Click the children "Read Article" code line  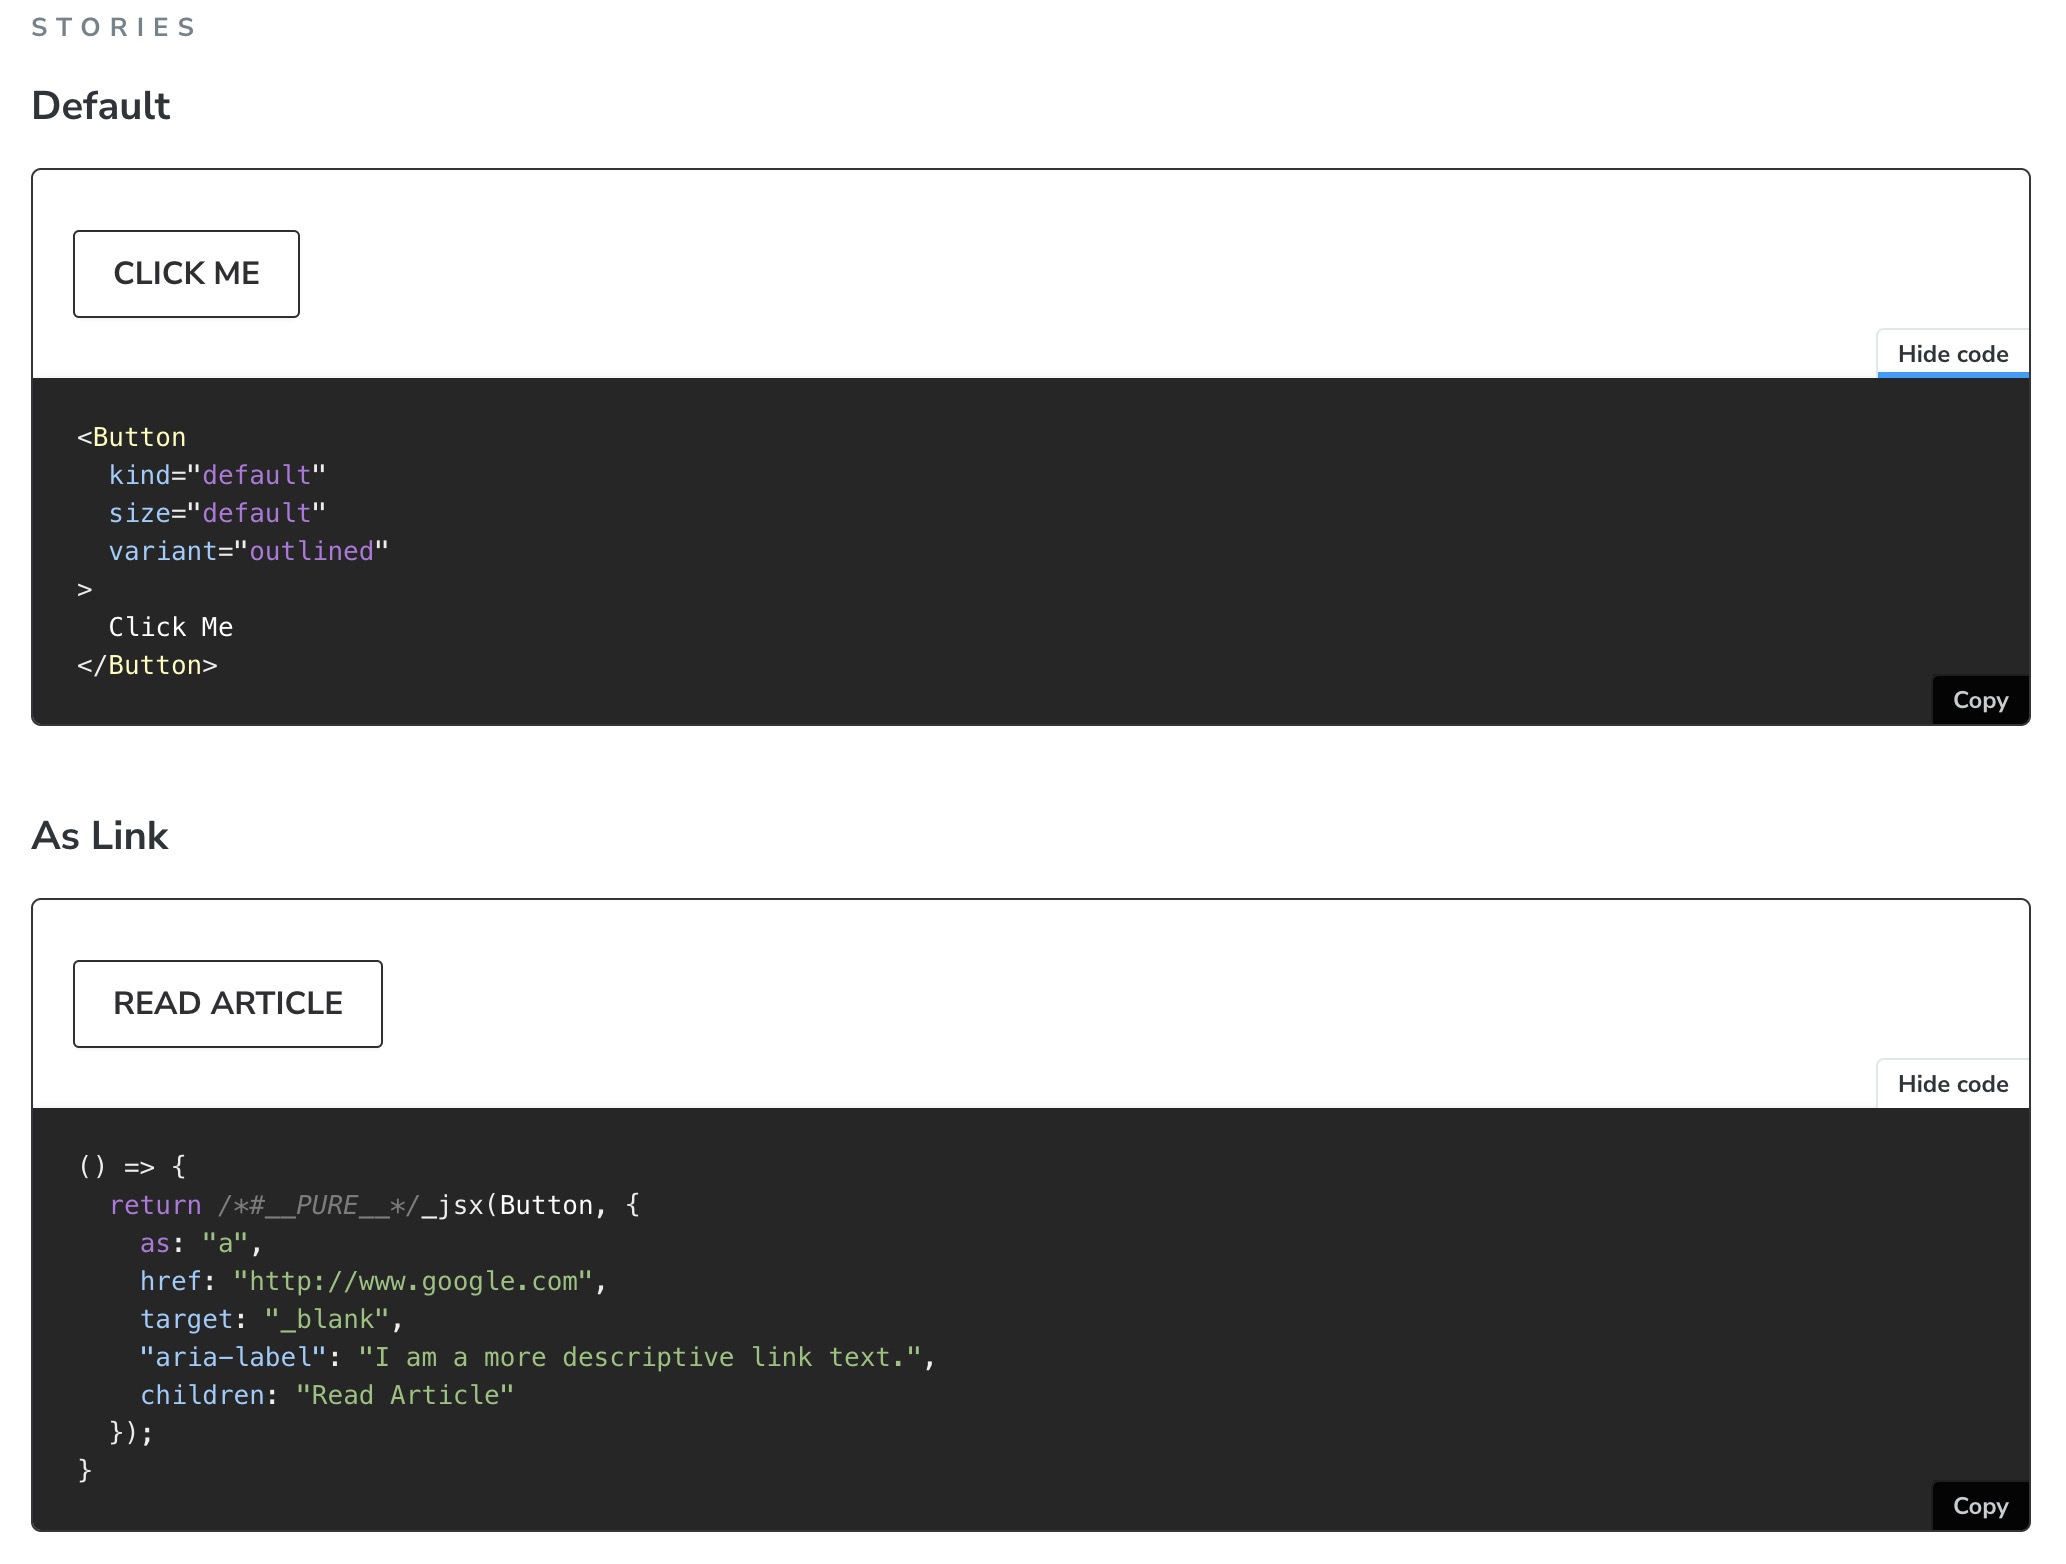326,1395
